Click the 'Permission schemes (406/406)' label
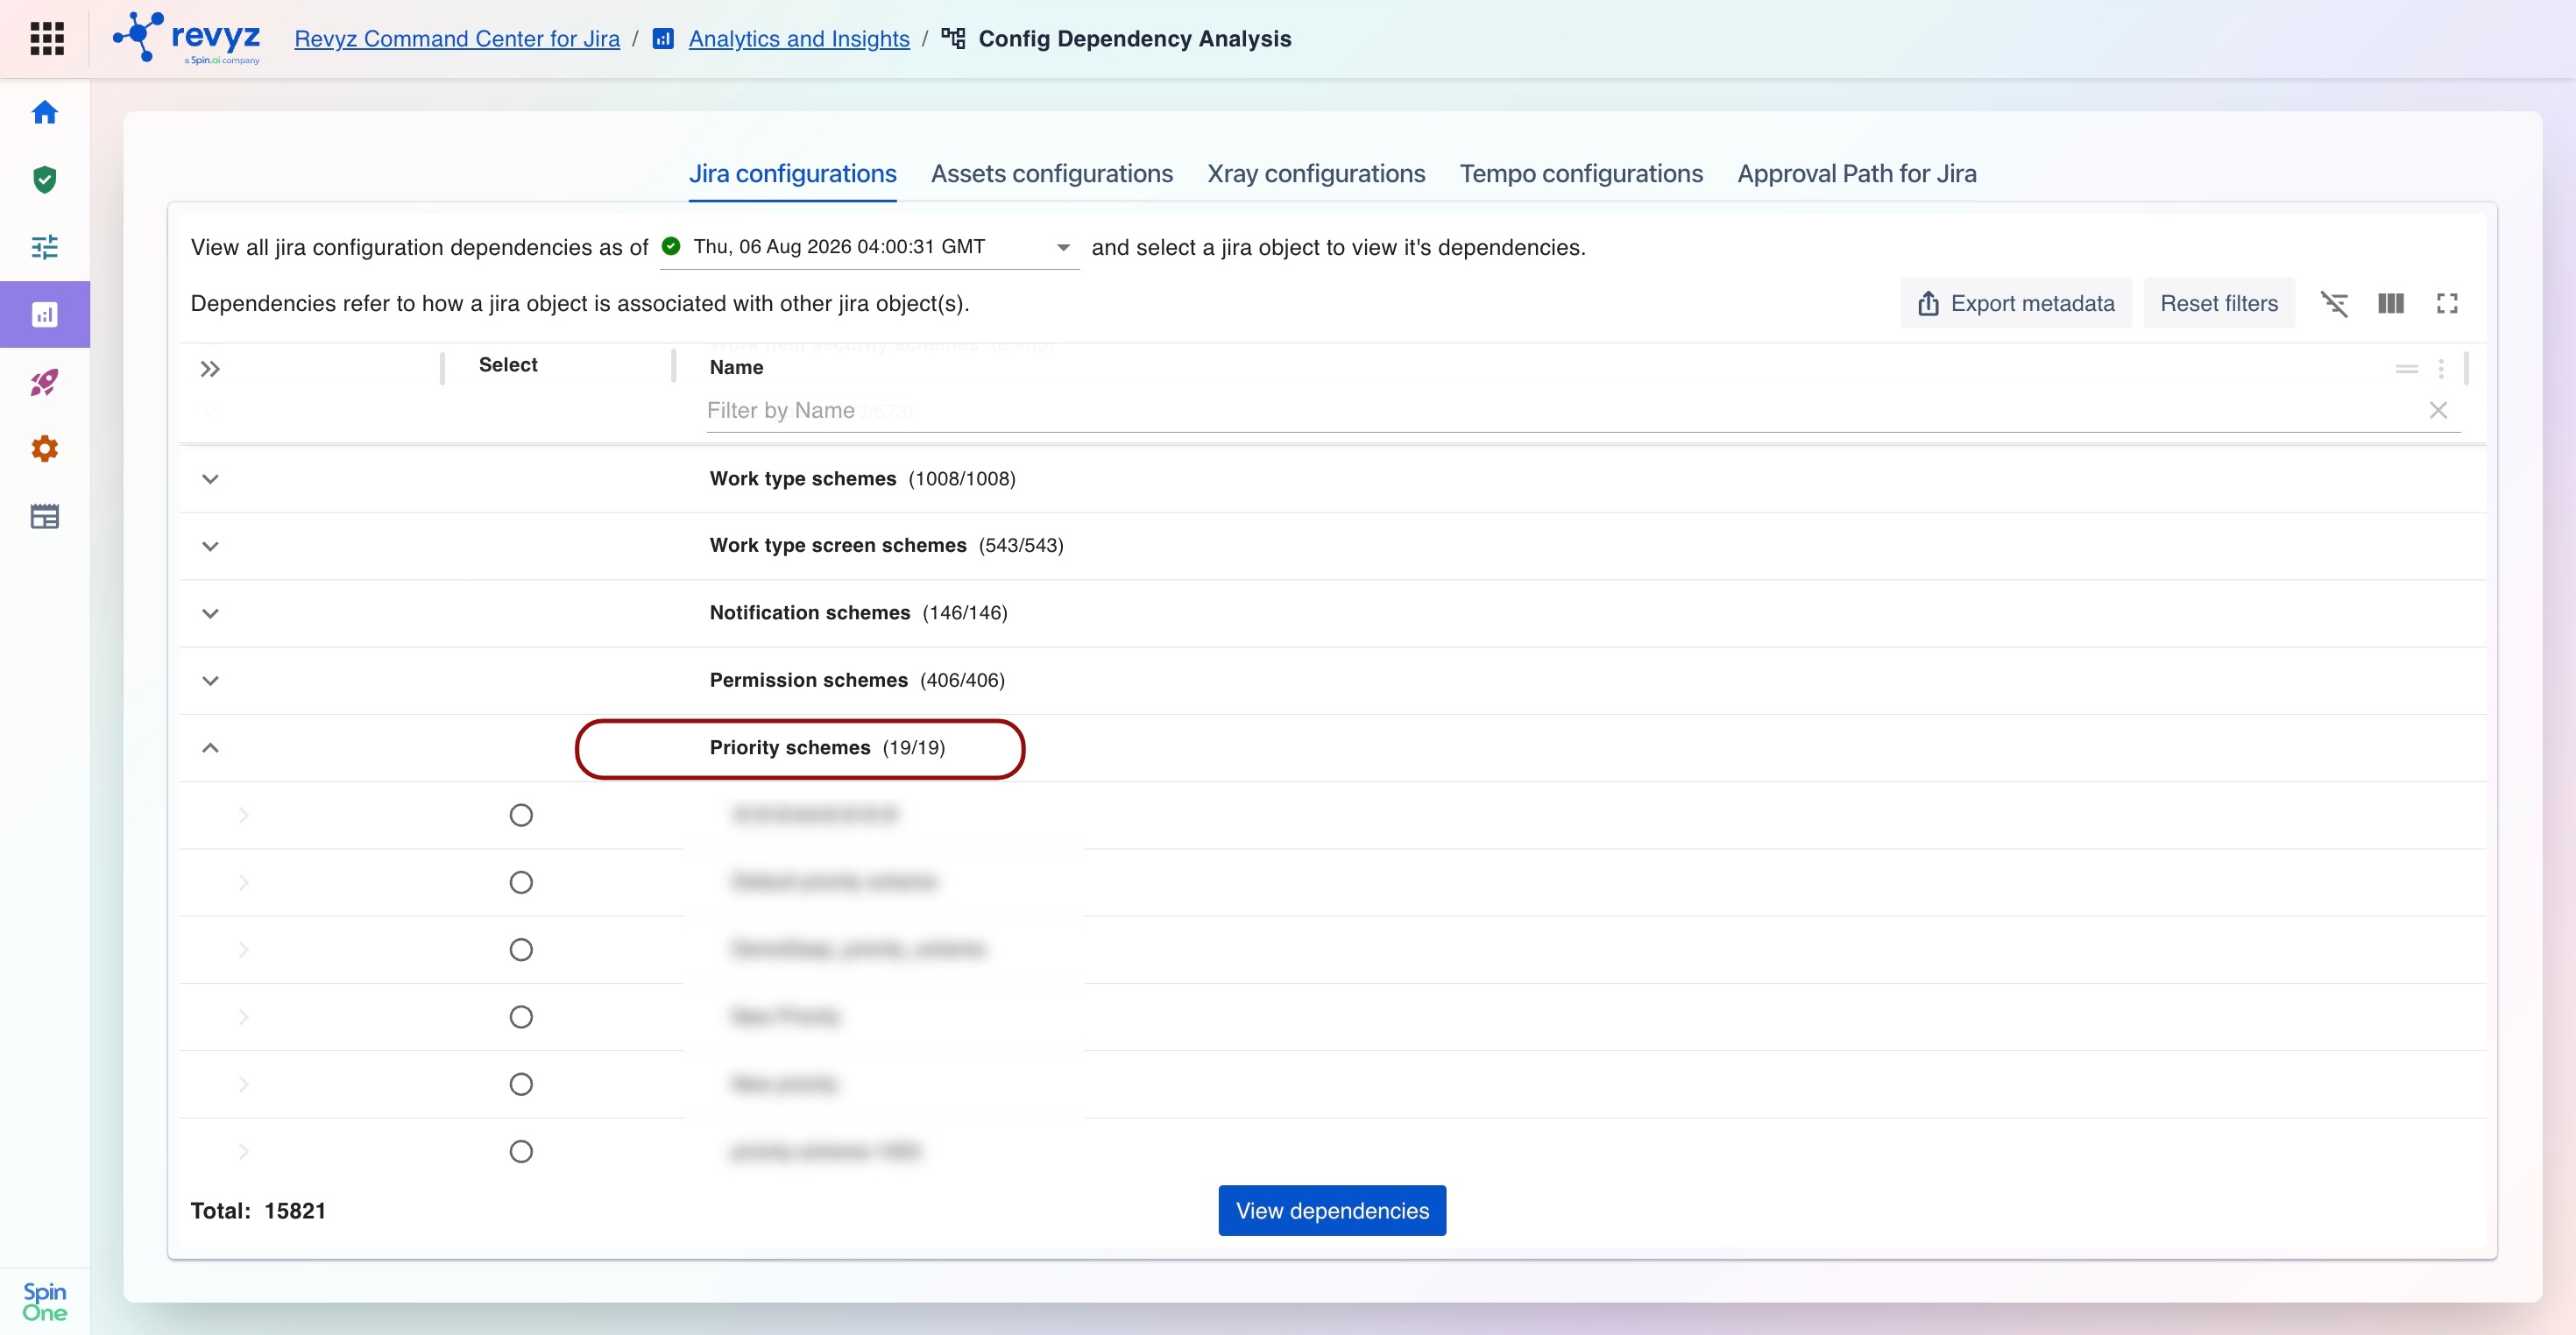2576x1335 pixels. (x=857, y=681)
